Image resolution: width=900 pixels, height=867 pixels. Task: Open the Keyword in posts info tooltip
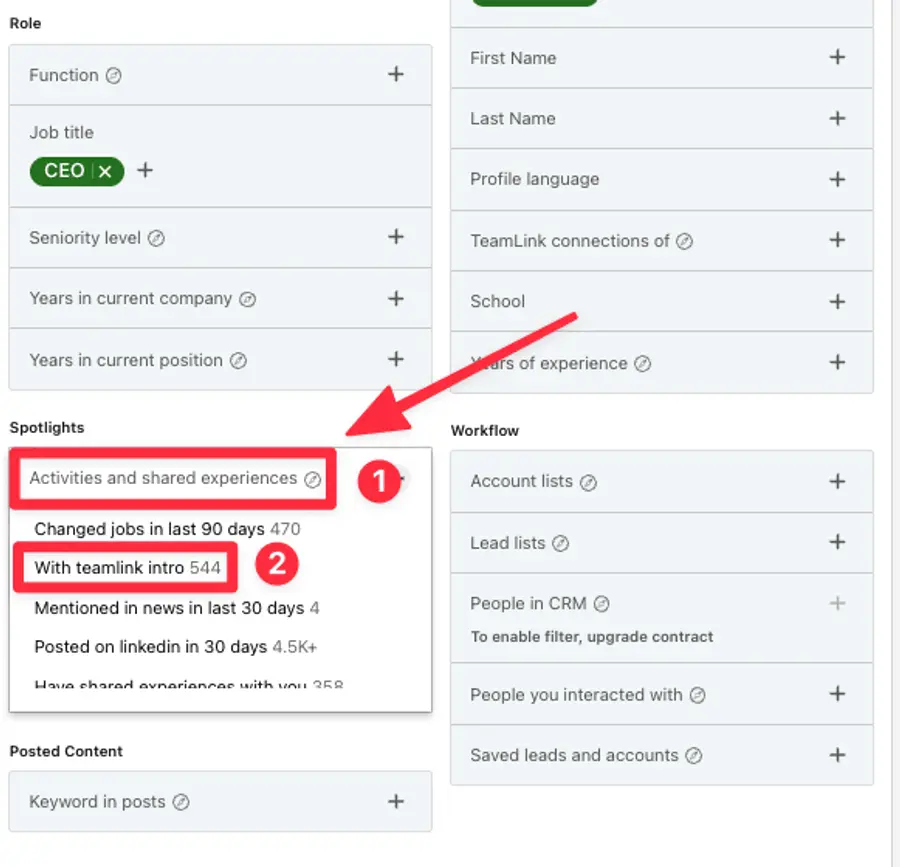point(181,801)
